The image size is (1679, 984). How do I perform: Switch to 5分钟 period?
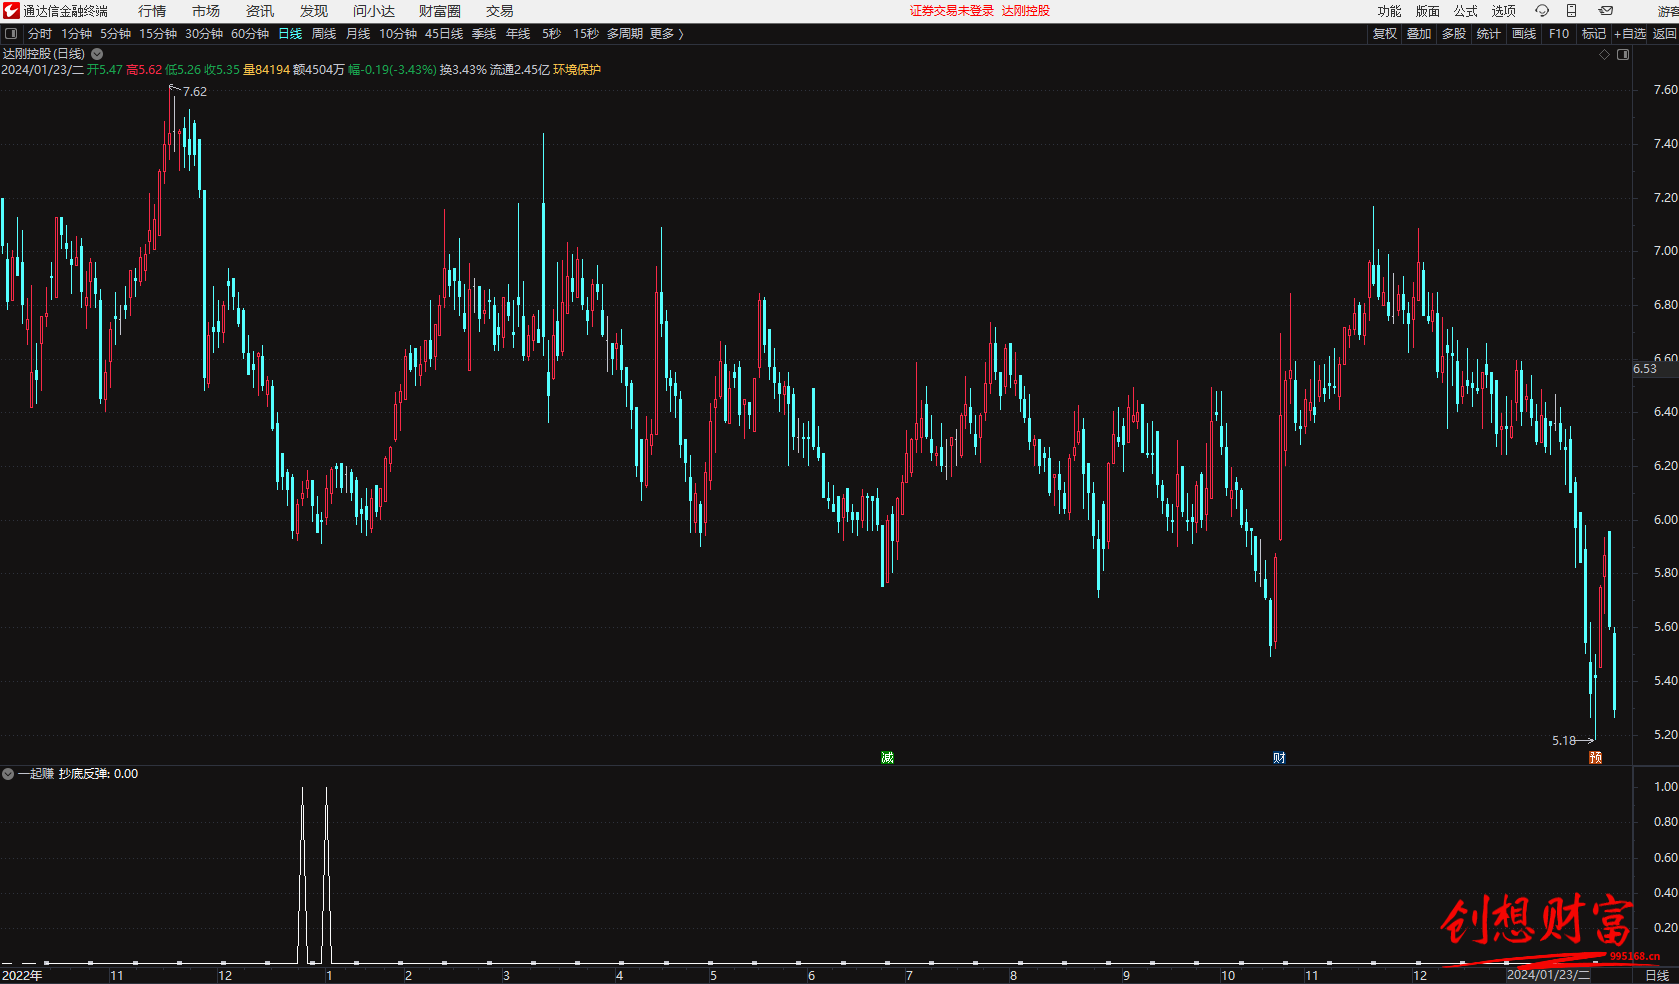tap(115, 34)
